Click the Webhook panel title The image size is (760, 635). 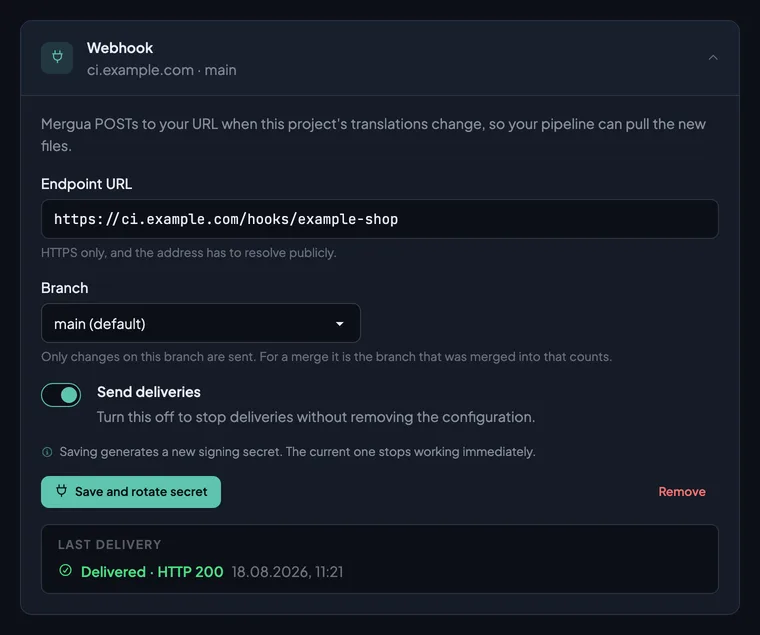pos(120,48)
